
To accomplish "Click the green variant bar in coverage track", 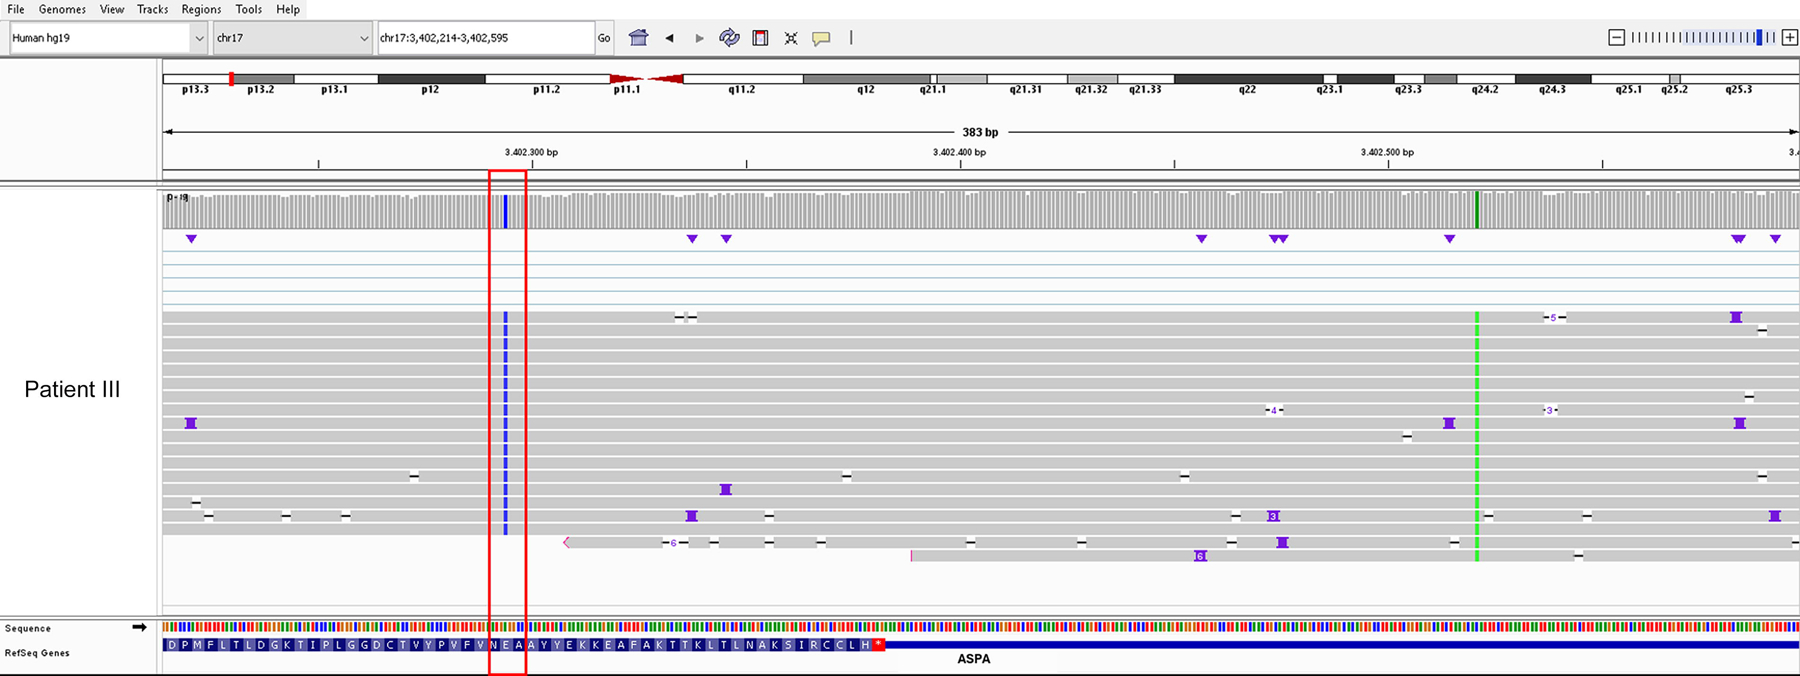I will tap(1477, 210).
